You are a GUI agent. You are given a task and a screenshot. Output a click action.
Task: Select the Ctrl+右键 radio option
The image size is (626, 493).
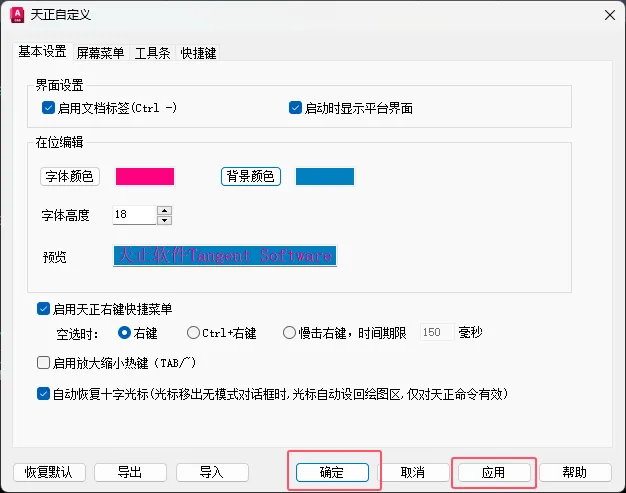pos(193,333)
